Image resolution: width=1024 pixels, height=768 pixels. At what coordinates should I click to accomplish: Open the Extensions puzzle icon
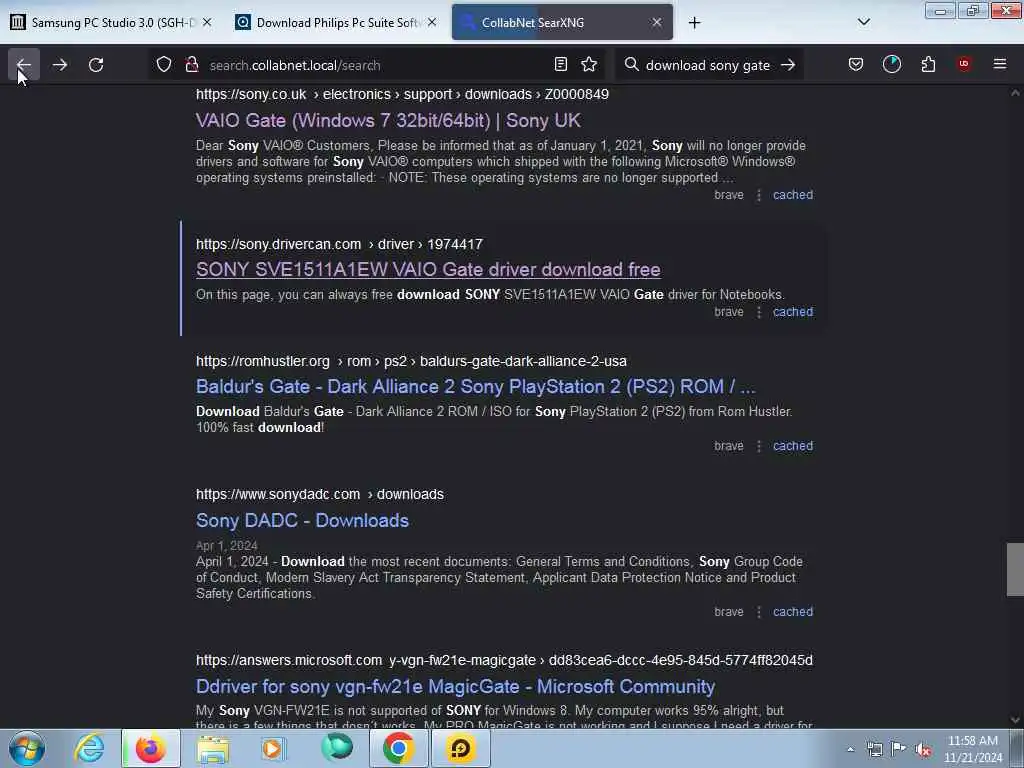tap(928, 64)
